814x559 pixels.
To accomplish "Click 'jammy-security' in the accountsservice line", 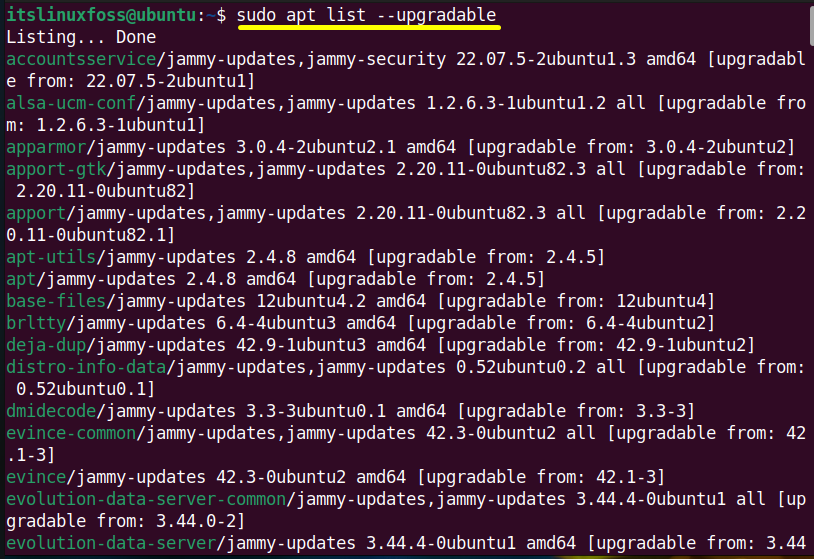I will (376, 59).
